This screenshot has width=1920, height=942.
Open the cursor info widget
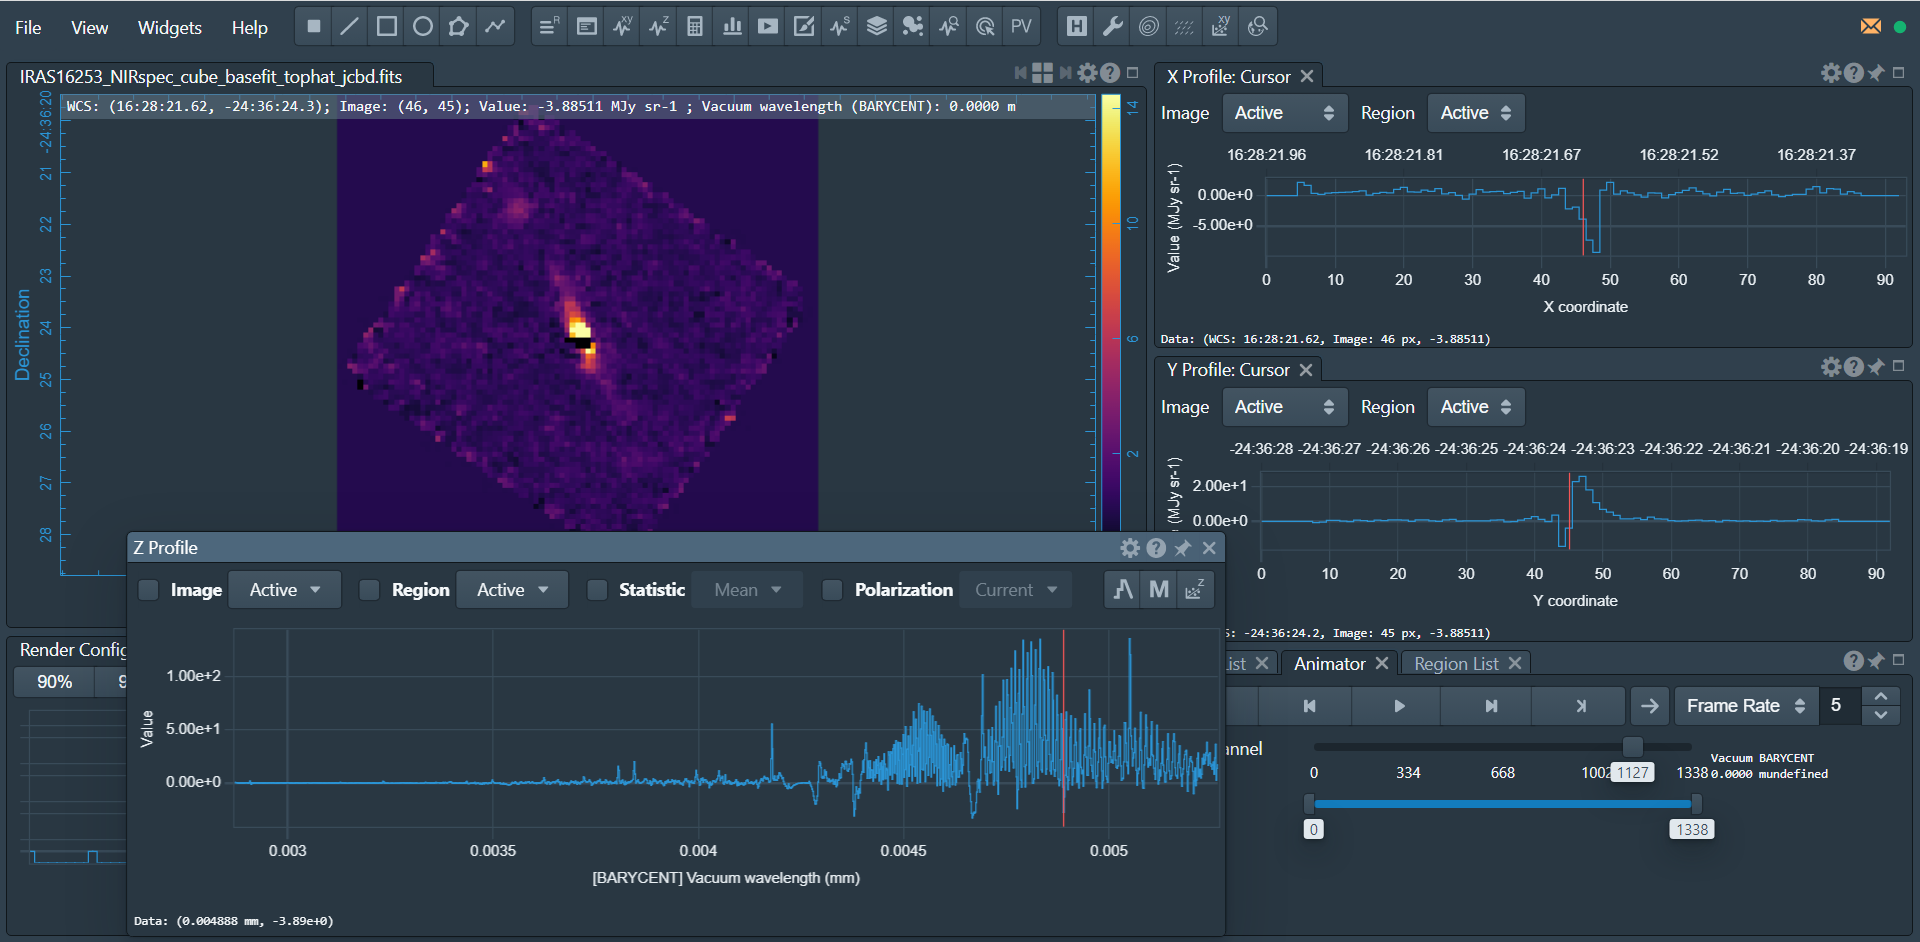point(985,27)
